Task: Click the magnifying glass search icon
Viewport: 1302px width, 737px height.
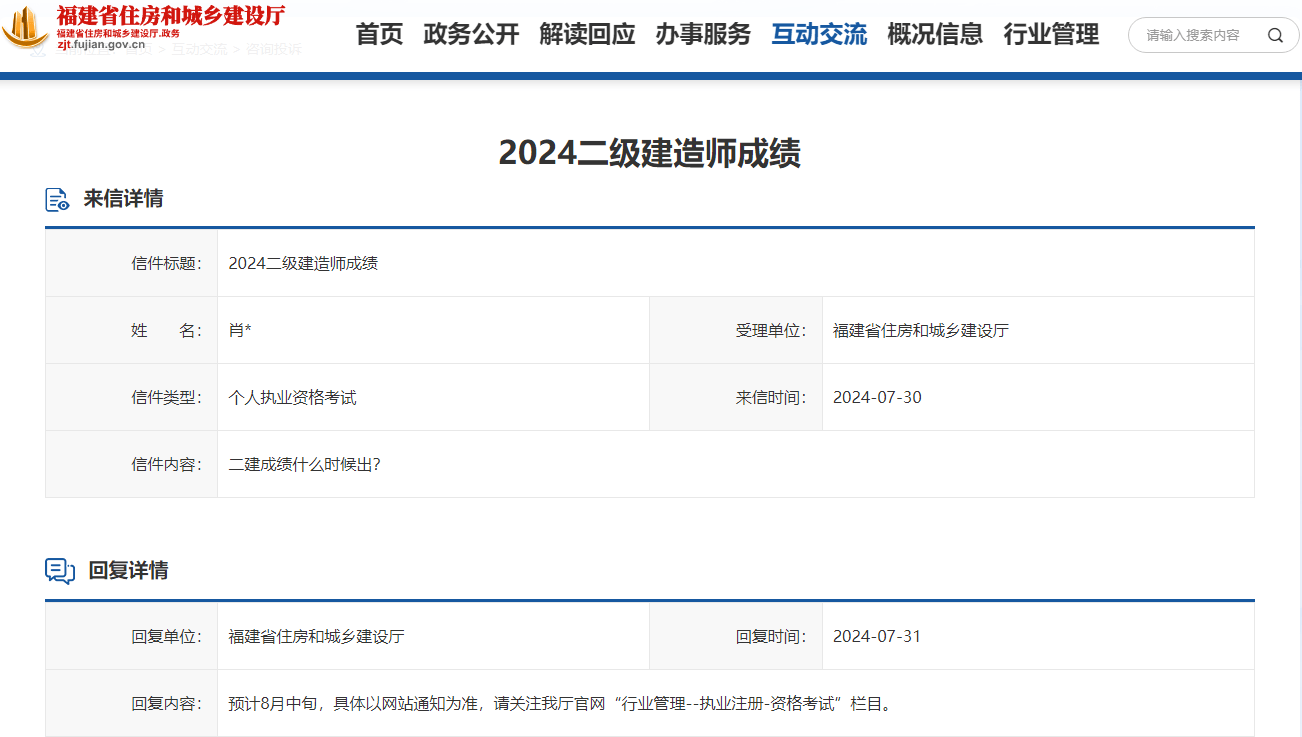Action: tap(1275, 35)
